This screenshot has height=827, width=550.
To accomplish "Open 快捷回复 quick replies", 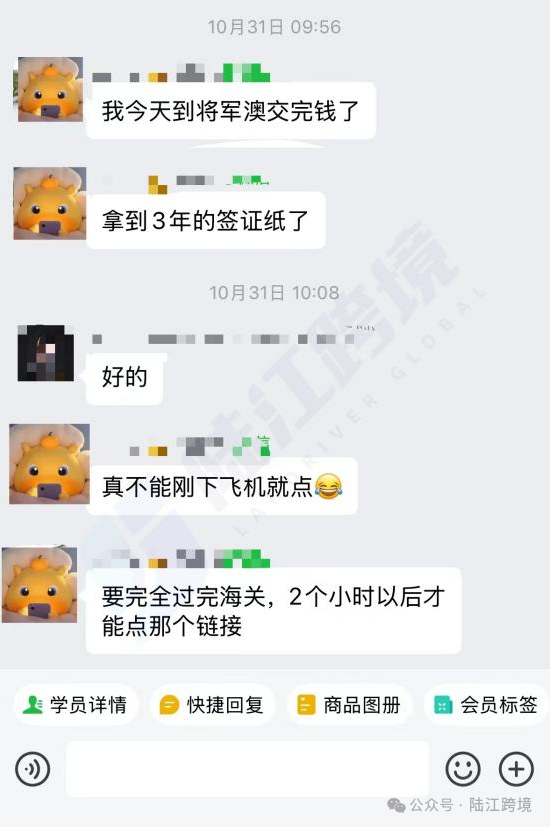I will click(213, 705).
